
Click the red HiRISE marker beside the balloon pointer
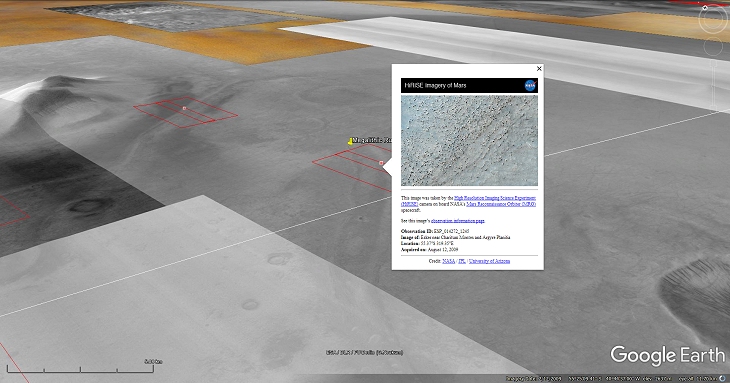[381, 163]
